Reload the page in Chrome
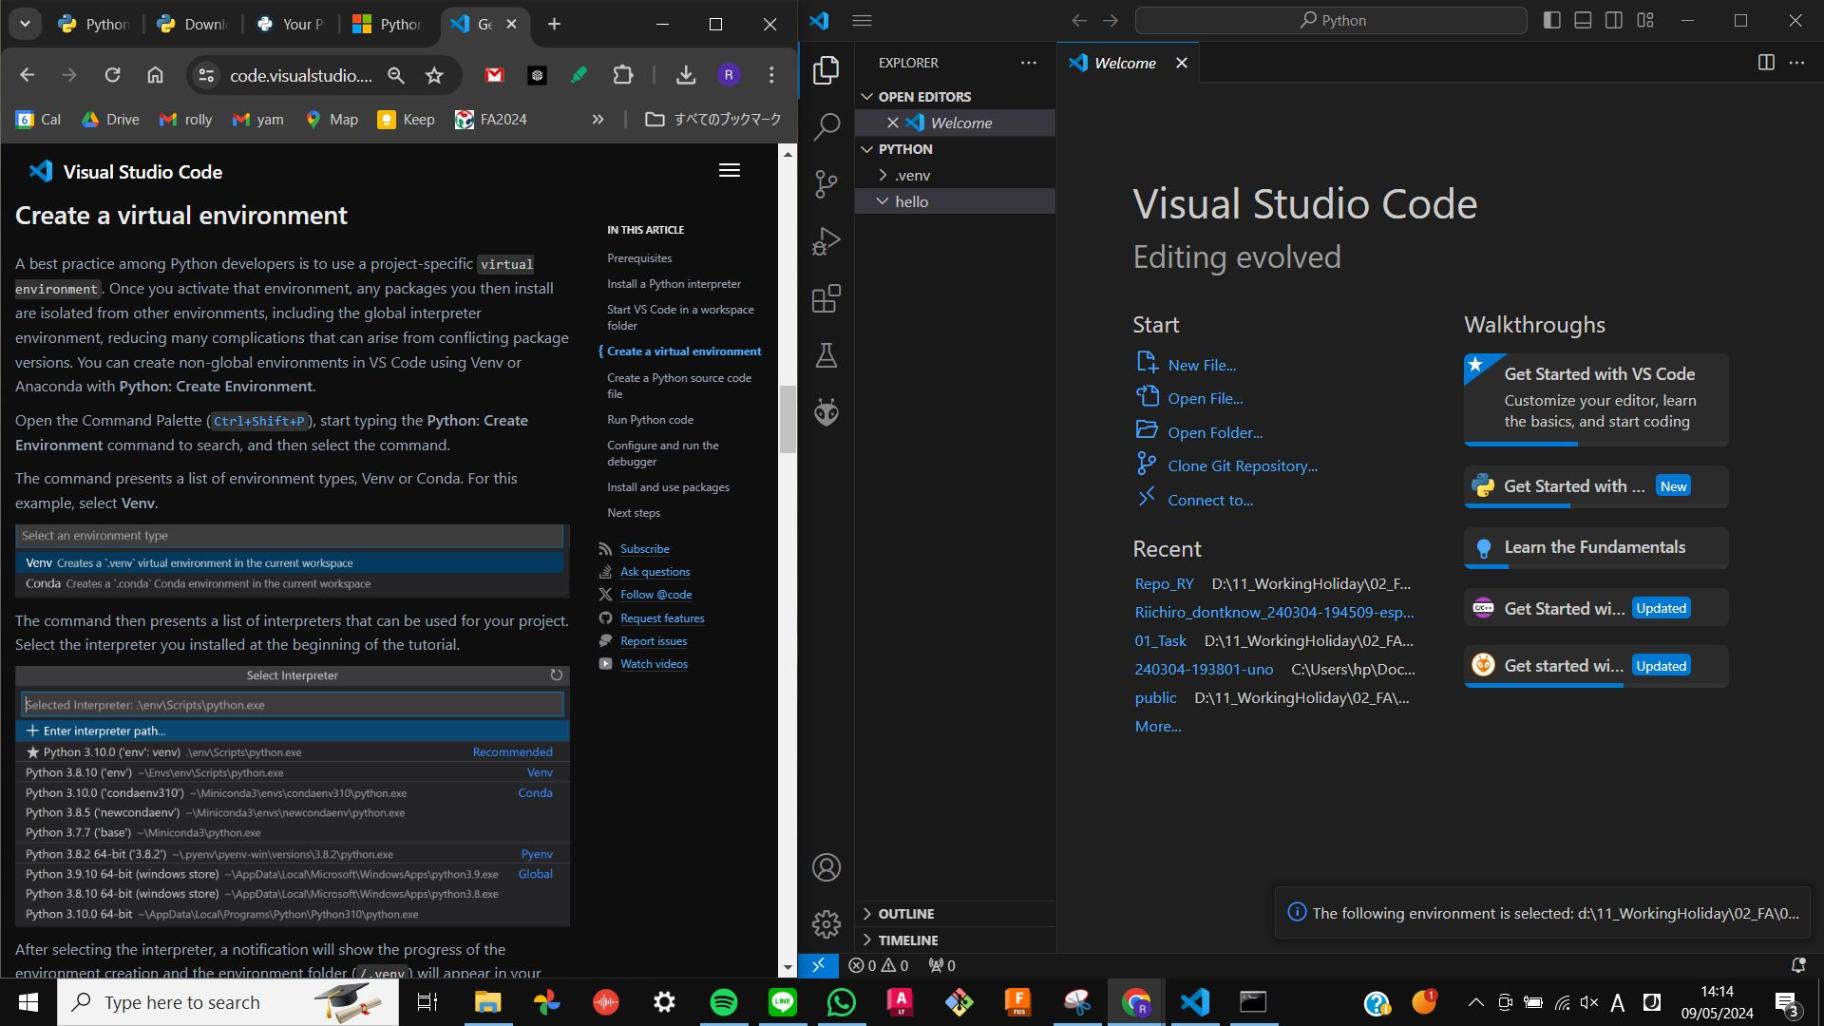1824x1026 pixels. [x=112, y=75]
